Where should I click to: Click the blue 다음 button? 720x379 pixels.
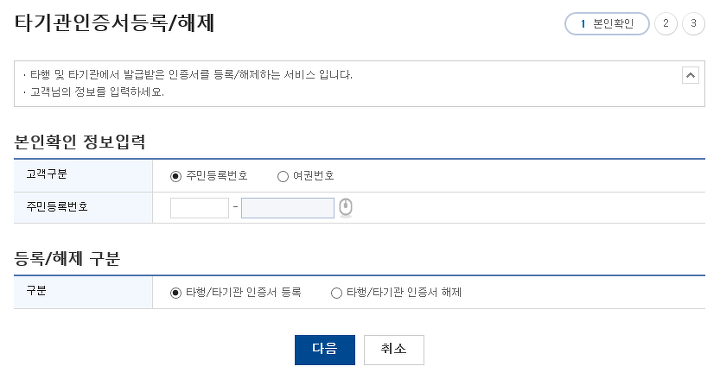click(x=325, y=350)
